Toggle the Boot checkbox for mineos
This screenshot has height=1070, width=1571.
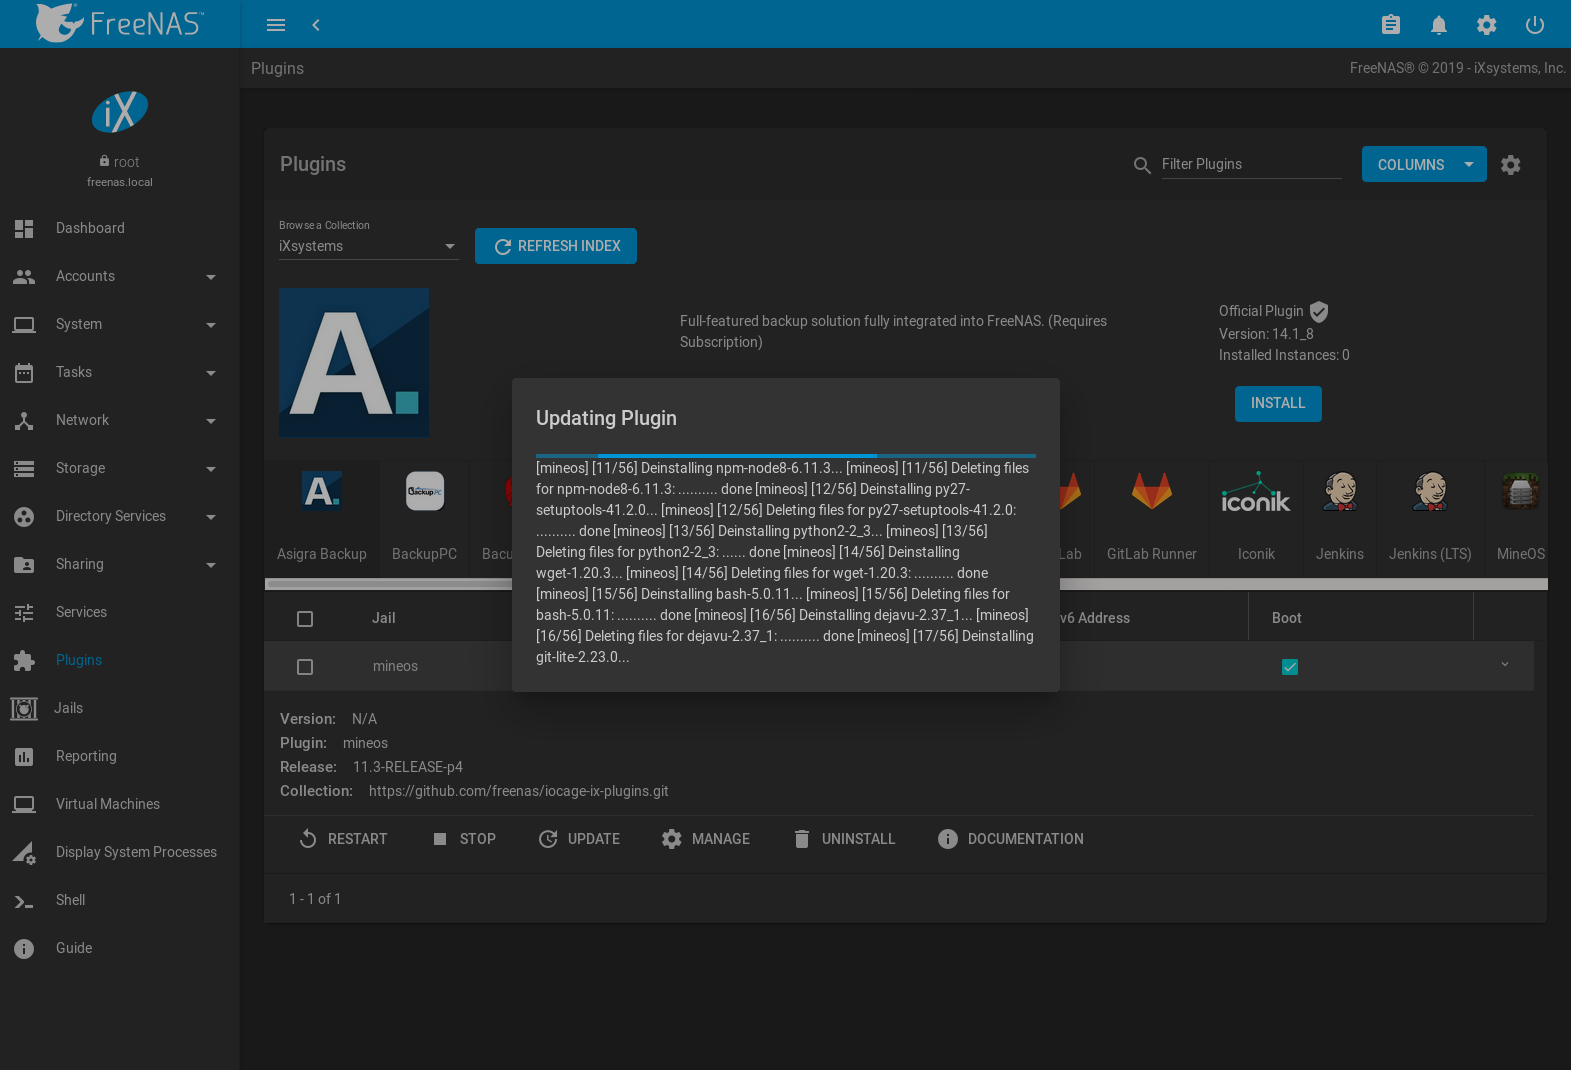click(x=1290, y=667)
